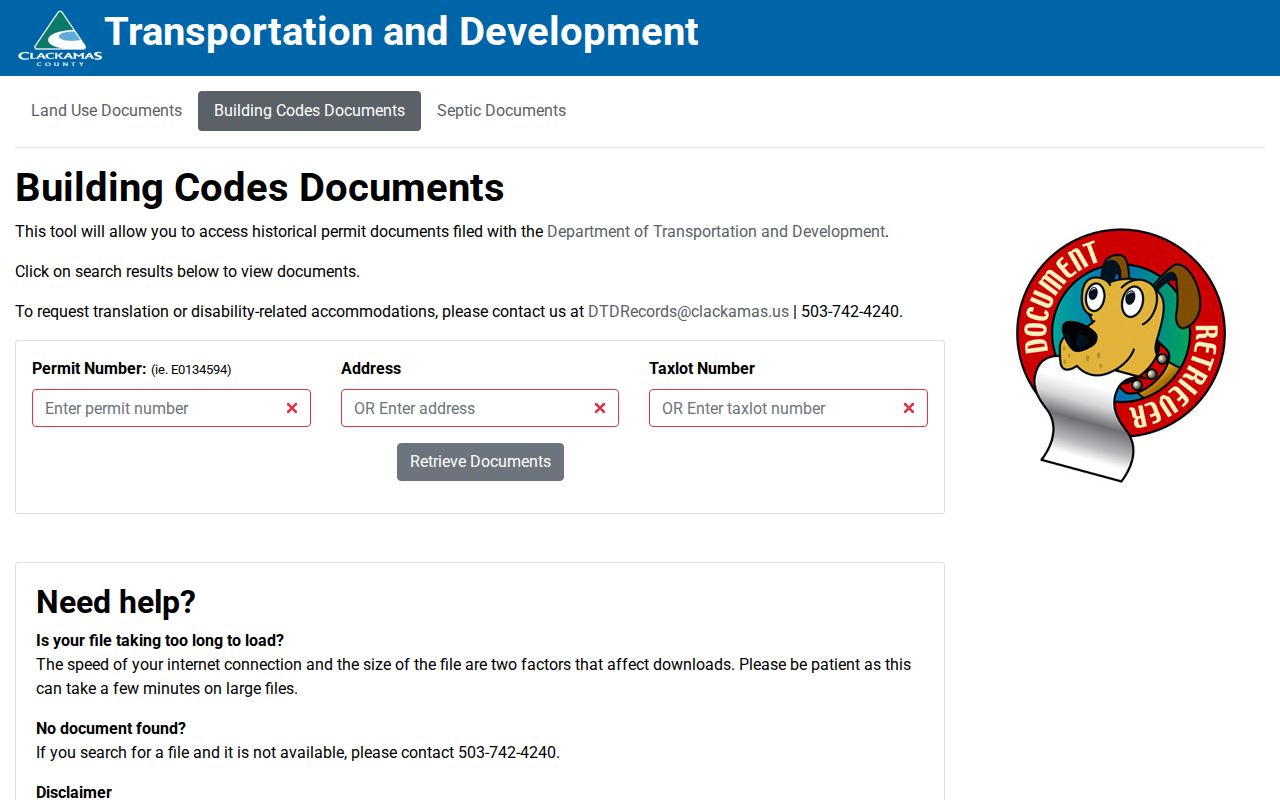Open the Land Use Documents tab
Viewport: 1280px width, 800px height.
tap(106, 111)
